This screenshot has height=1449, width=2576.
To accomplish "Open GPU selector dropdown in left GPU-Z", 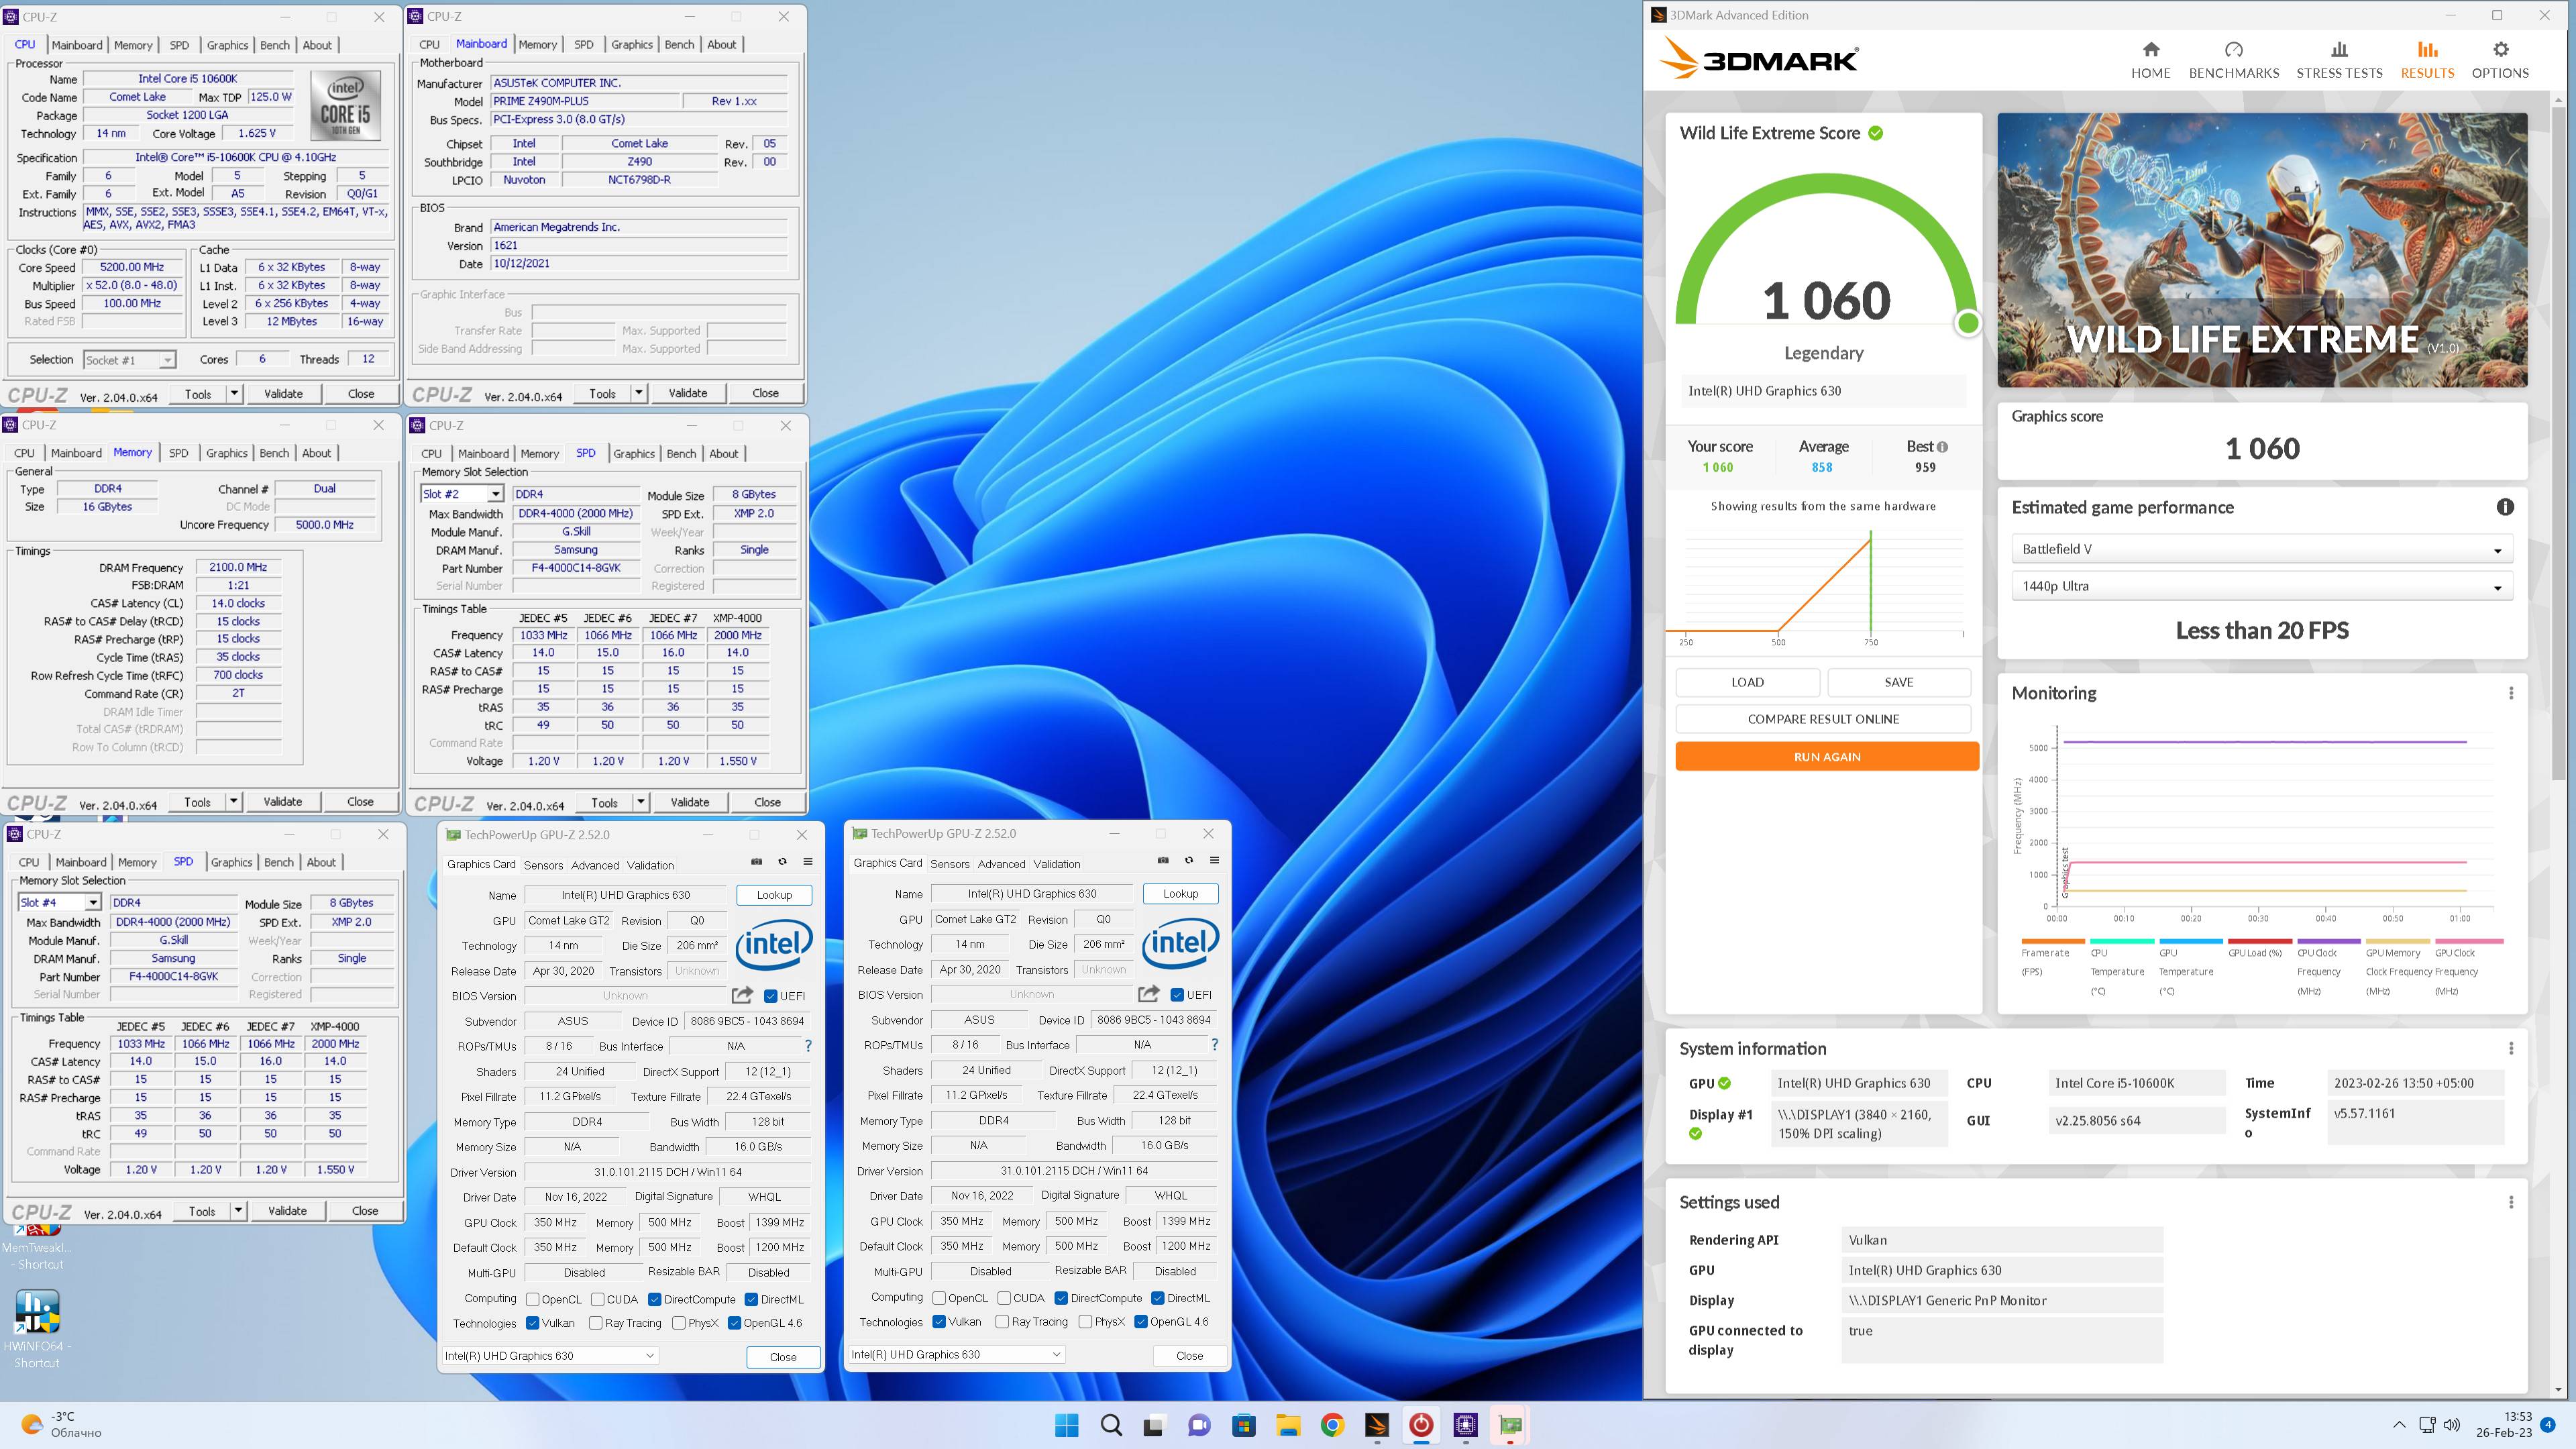I will click(550, 1356).
